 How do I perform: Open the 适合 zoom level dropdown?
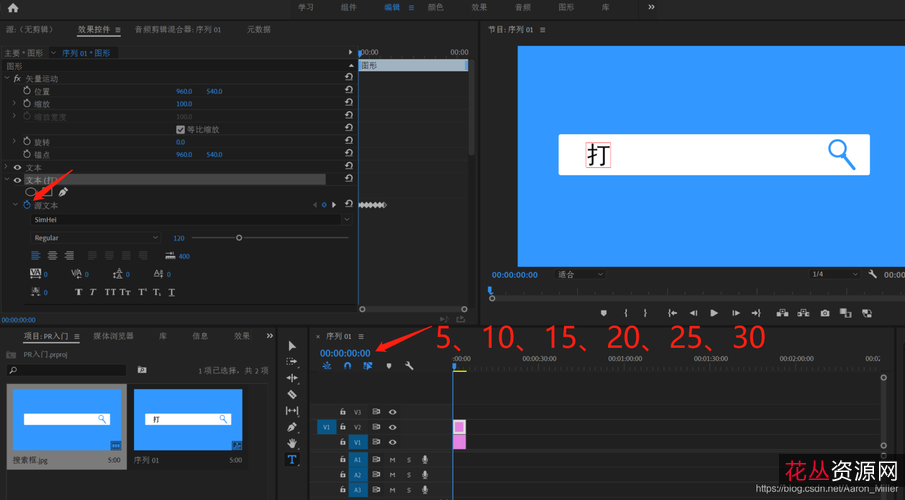[x=581, y=274]
